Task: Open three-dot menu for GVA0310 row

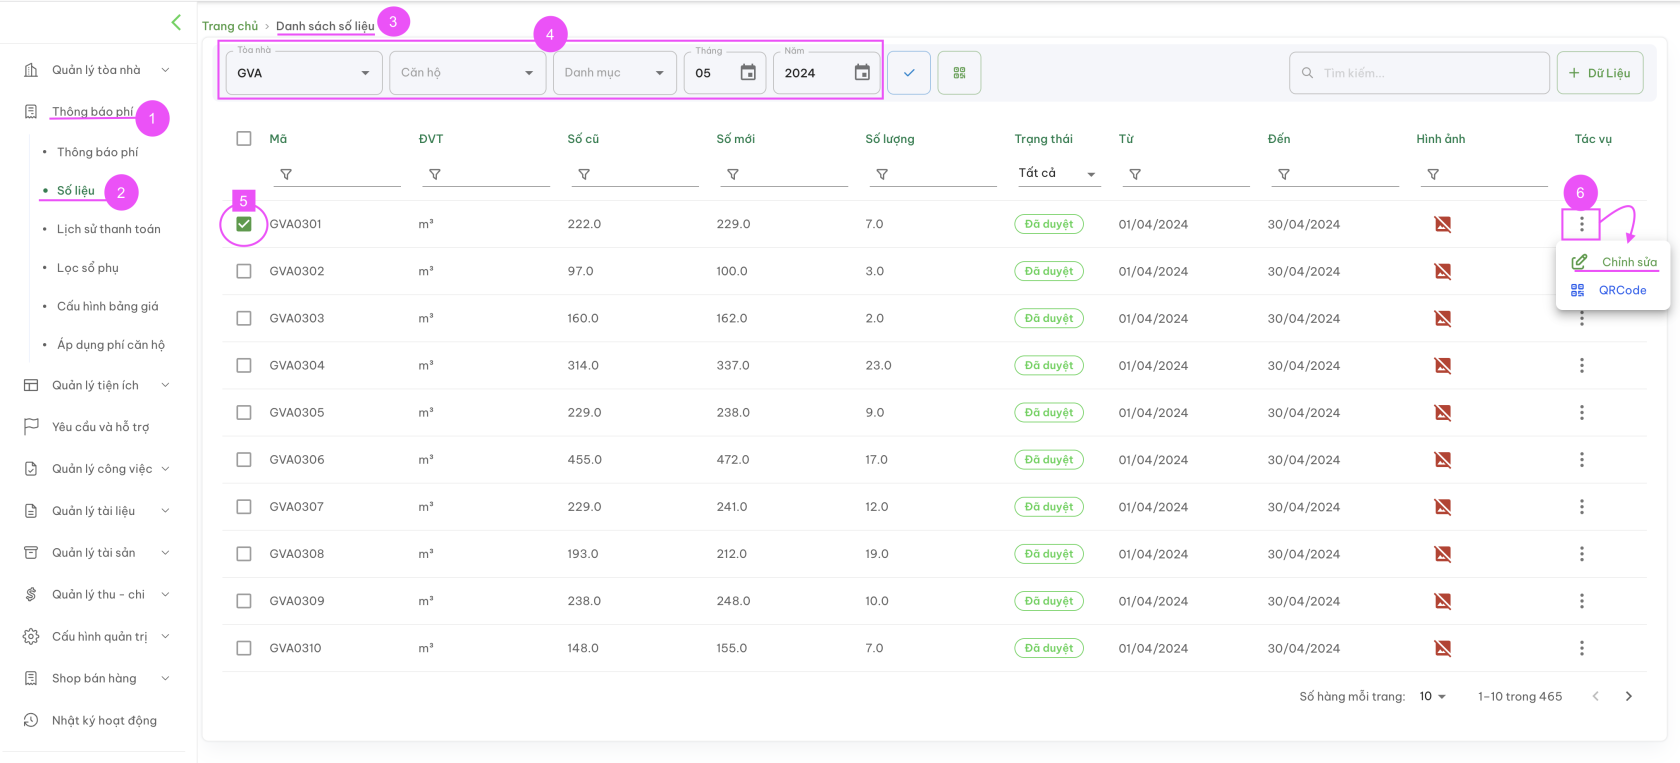Action: pos(1582,648)
